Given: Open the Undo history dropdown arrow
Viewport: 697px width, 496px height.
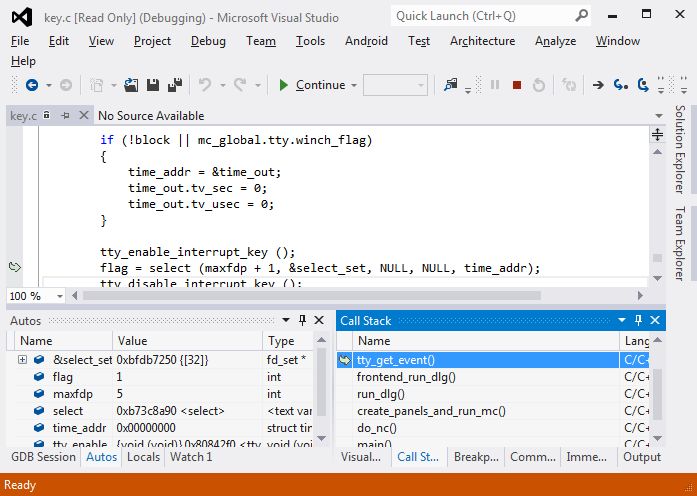Looking at the screenshot, I should tap(223, 85).
